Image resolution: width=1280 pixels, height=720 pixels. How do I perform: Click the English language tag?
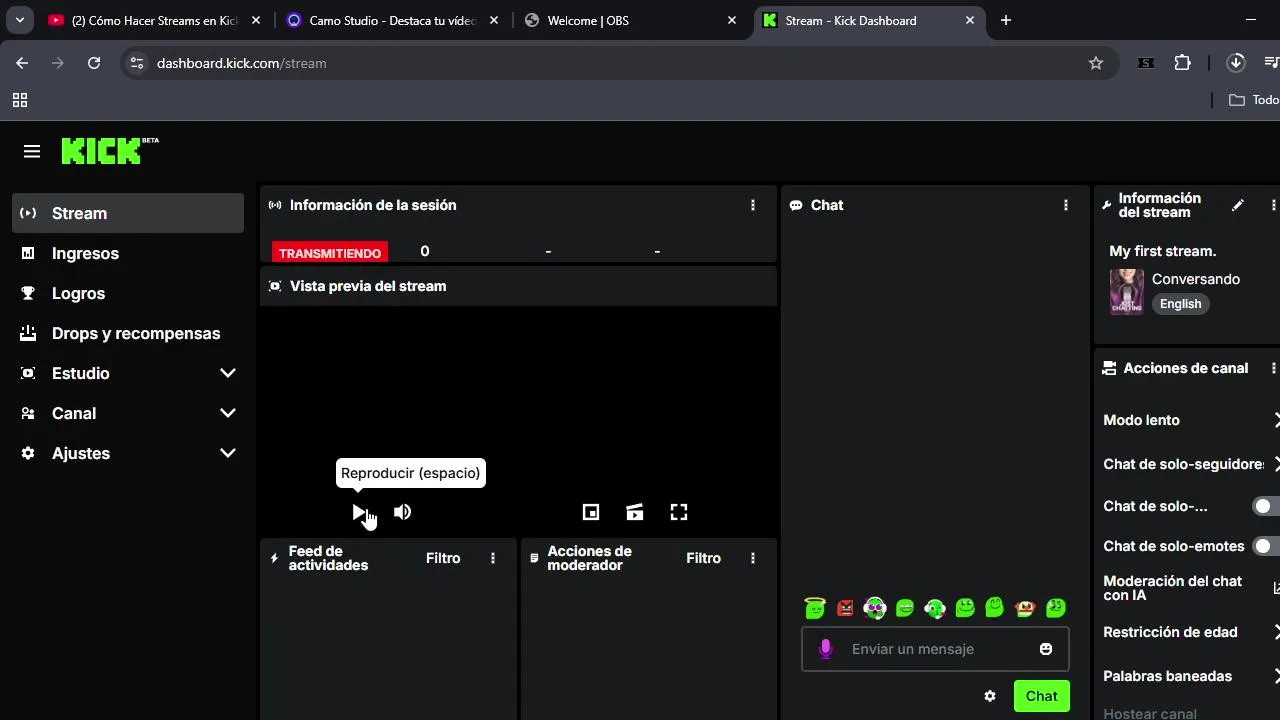click(x=1181, y=304)
